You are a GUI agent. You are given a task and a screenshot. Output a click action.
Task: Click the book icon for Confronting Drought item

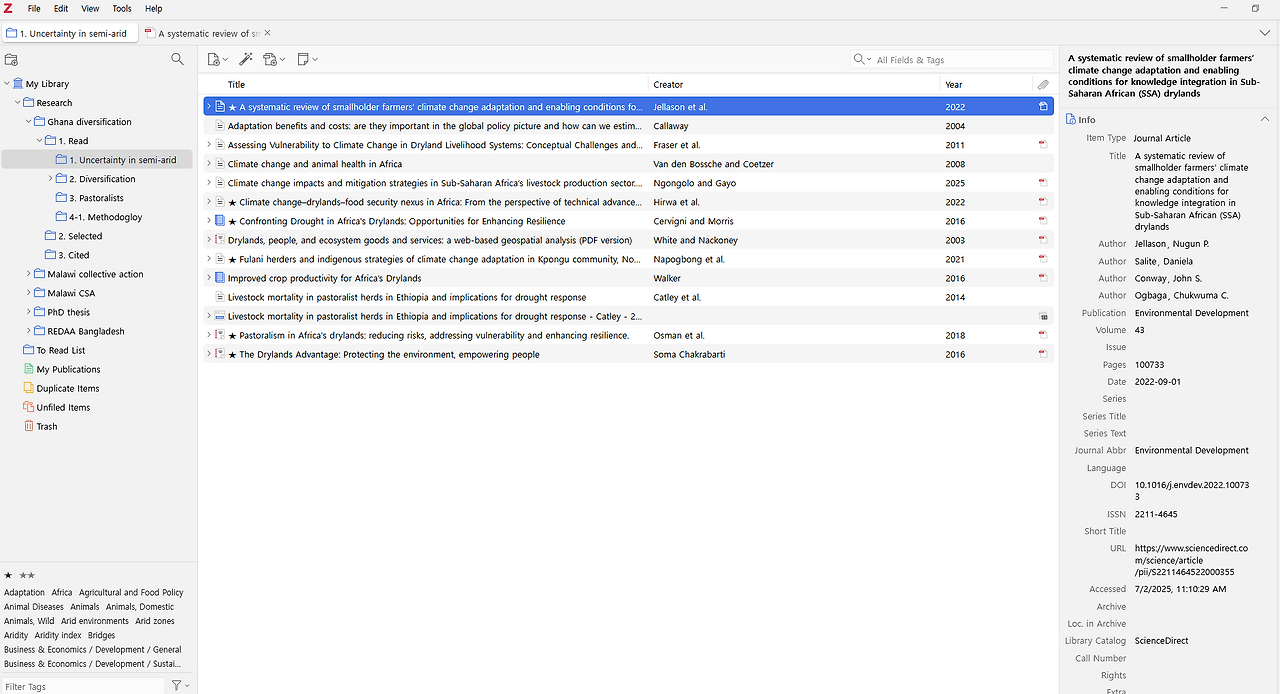[220, 221]
